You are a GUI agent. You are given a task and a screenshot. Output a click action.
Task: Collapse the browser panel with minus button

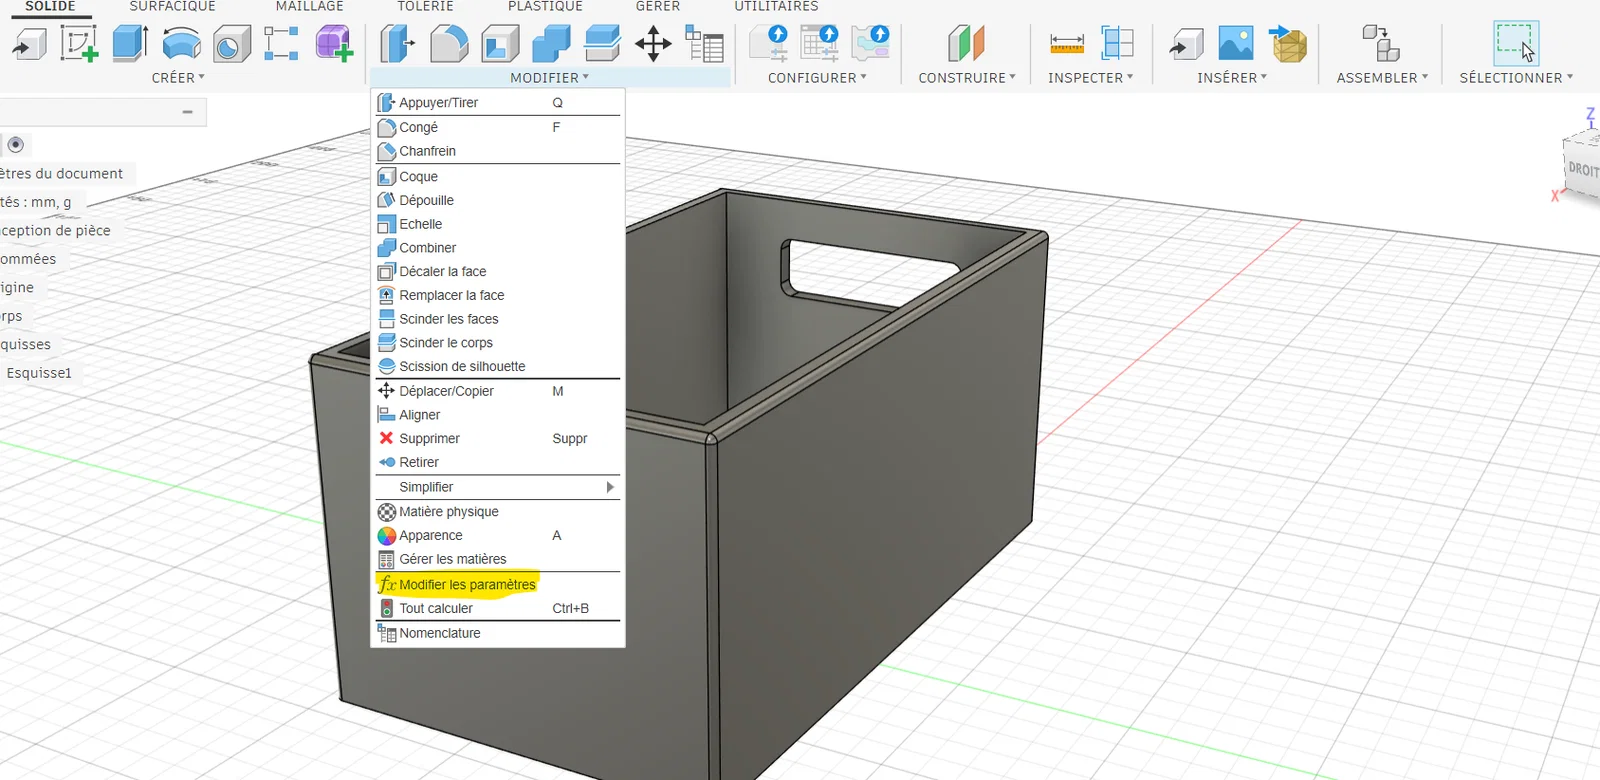187,112
